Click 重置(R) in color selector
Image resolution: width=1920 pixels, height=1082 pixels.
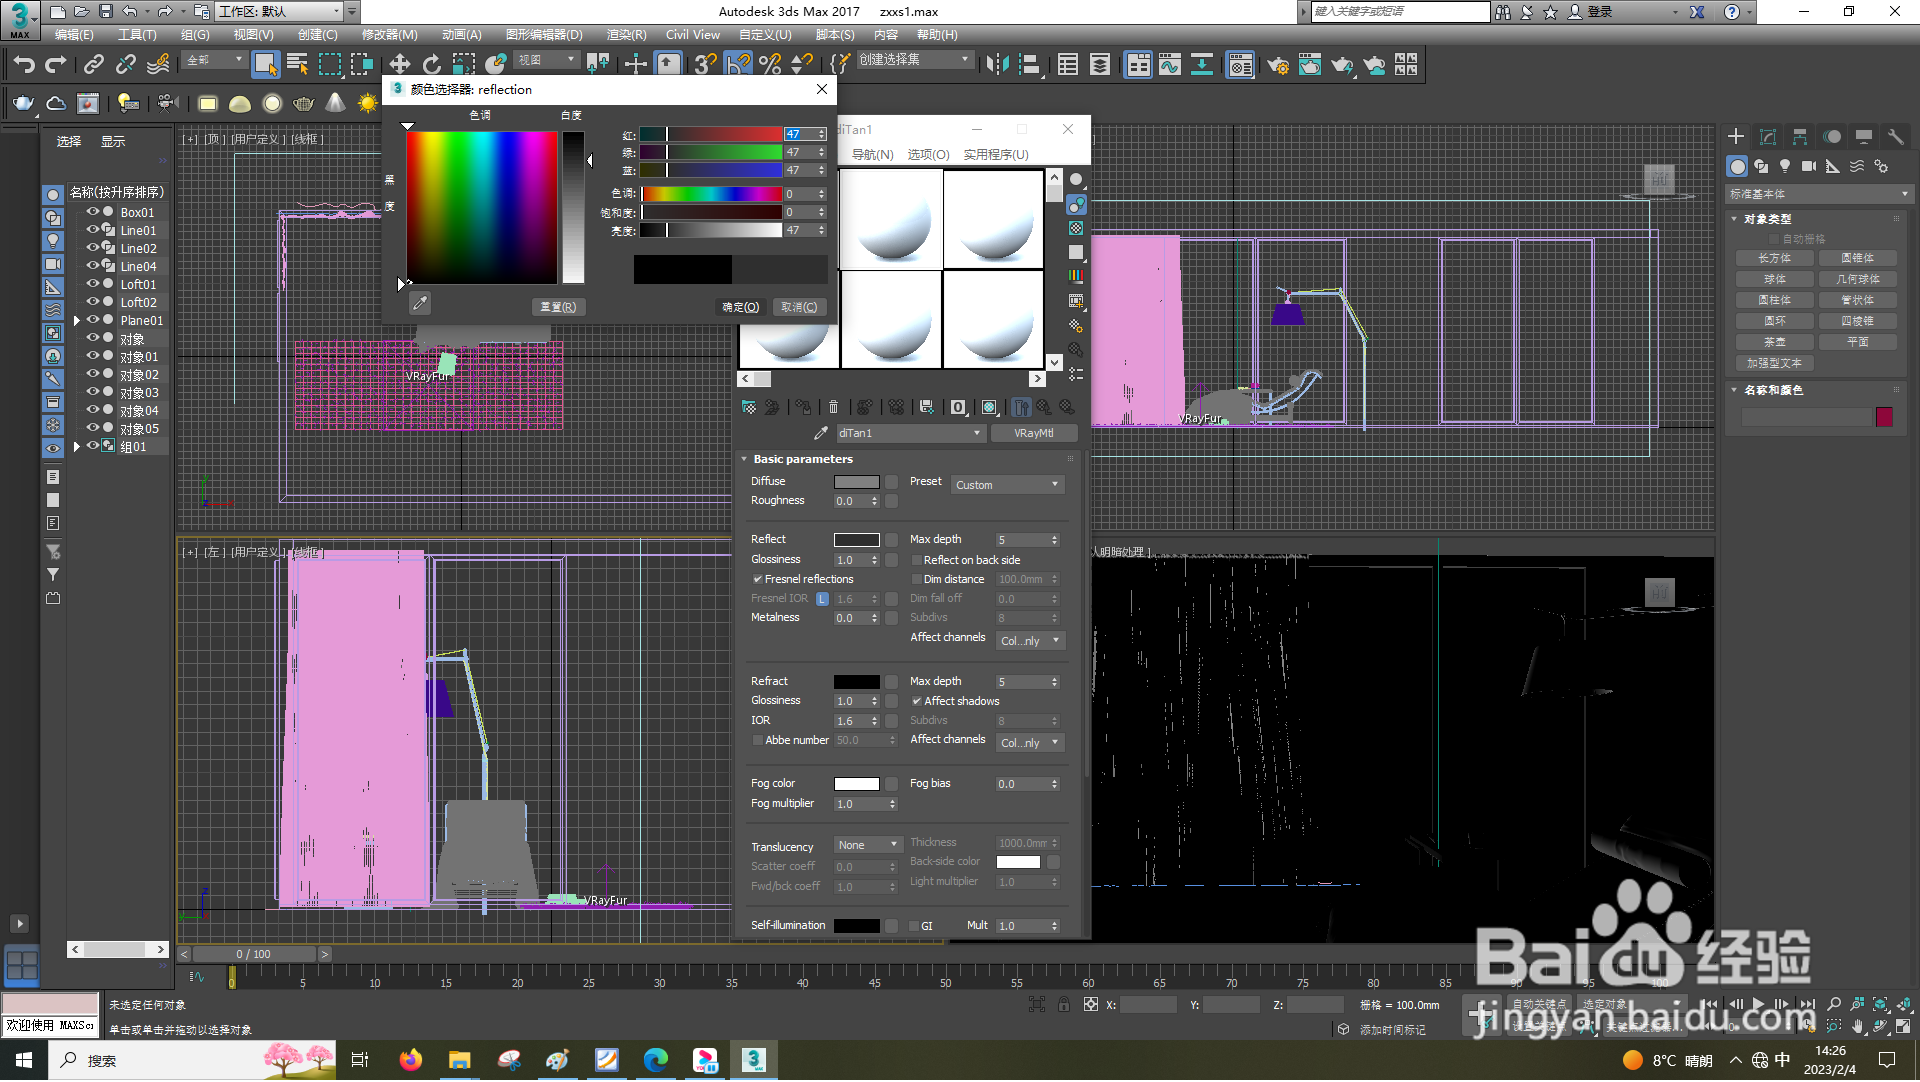click(x=558, y=307)
